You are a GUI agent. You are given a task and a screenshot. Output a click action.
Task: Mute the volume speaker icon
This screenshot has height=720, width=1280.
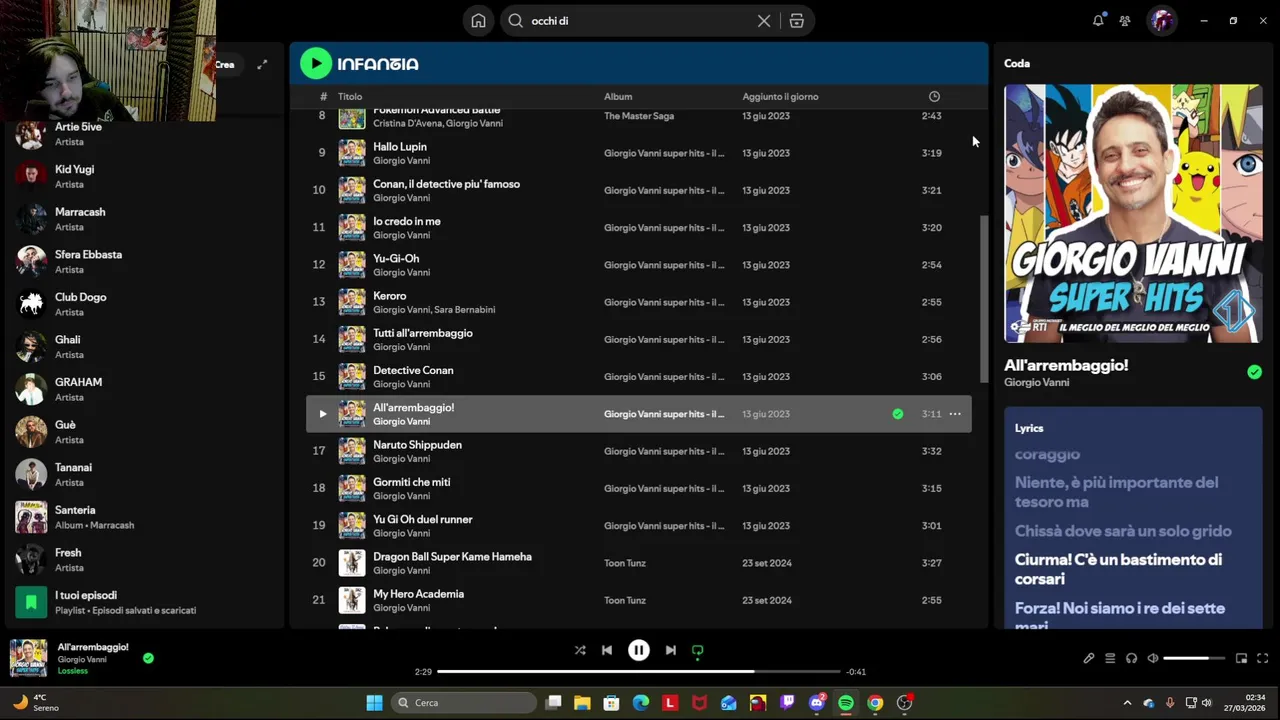click(1153, 658)
